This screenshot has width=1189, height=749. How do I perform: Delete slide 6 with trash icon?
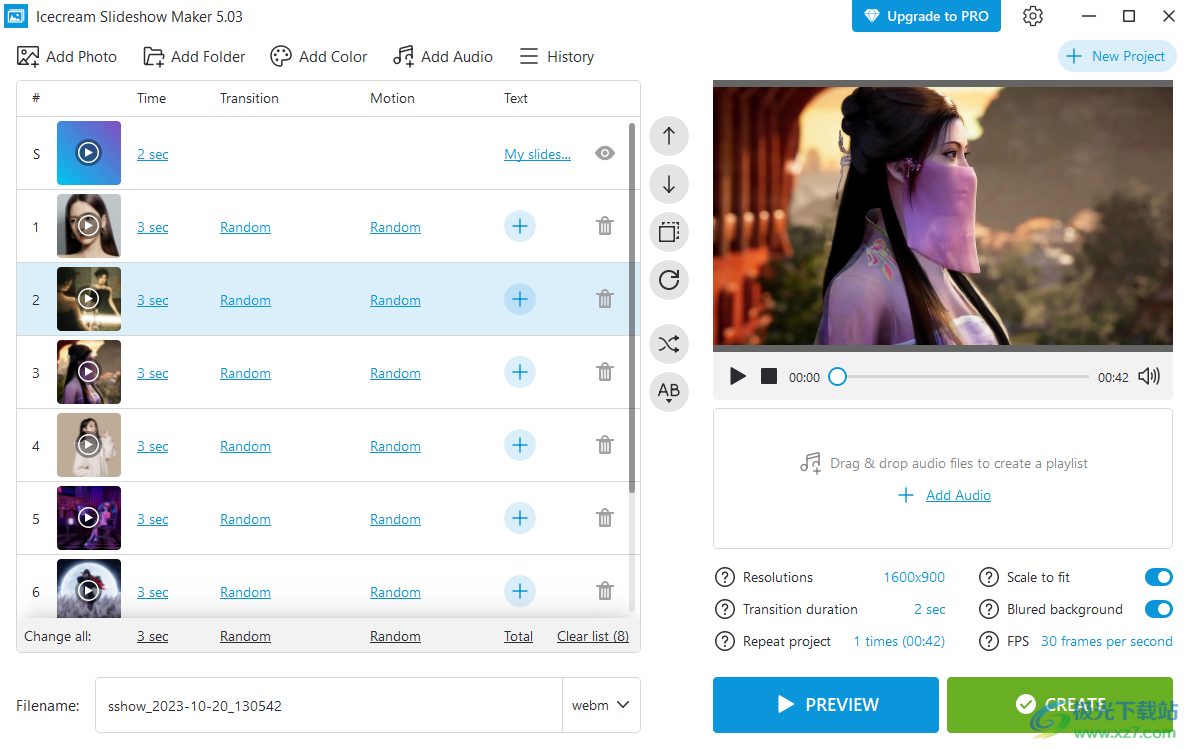[x=604, y=591]
